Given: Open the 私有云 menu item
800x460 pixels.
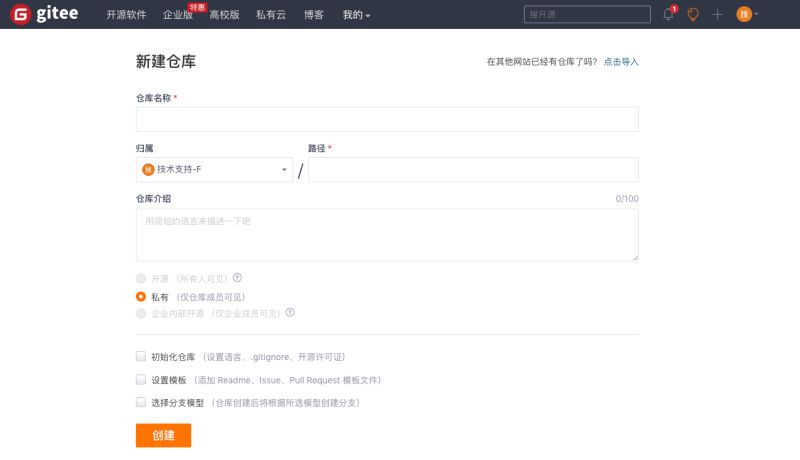Looking at the screenshot, I should tap(271, 15).
